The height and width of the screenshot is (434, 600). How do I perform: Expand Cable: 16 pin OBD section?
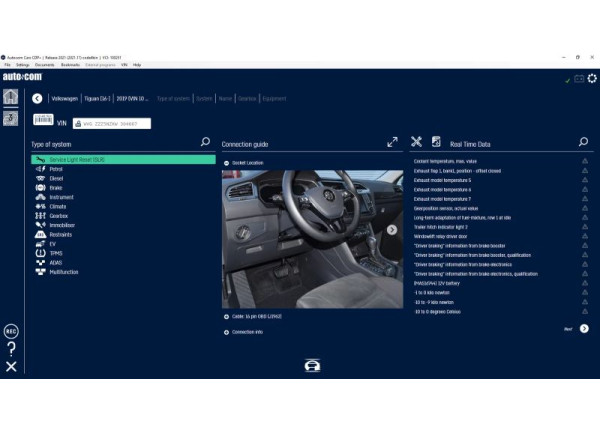click(227, 316)
